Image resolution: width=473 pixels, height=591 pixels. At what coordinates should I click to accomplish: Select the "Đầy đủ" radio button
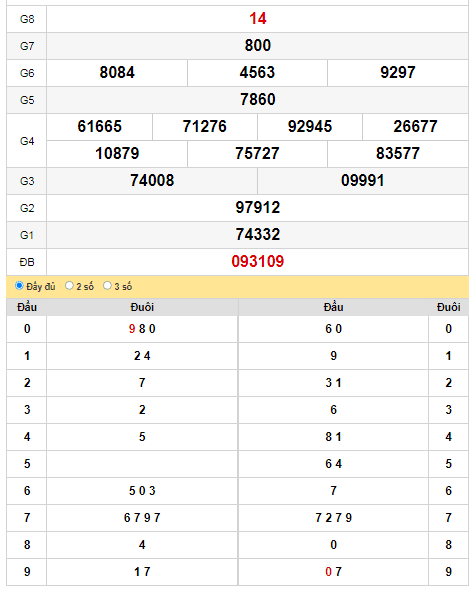pos(19,286)
